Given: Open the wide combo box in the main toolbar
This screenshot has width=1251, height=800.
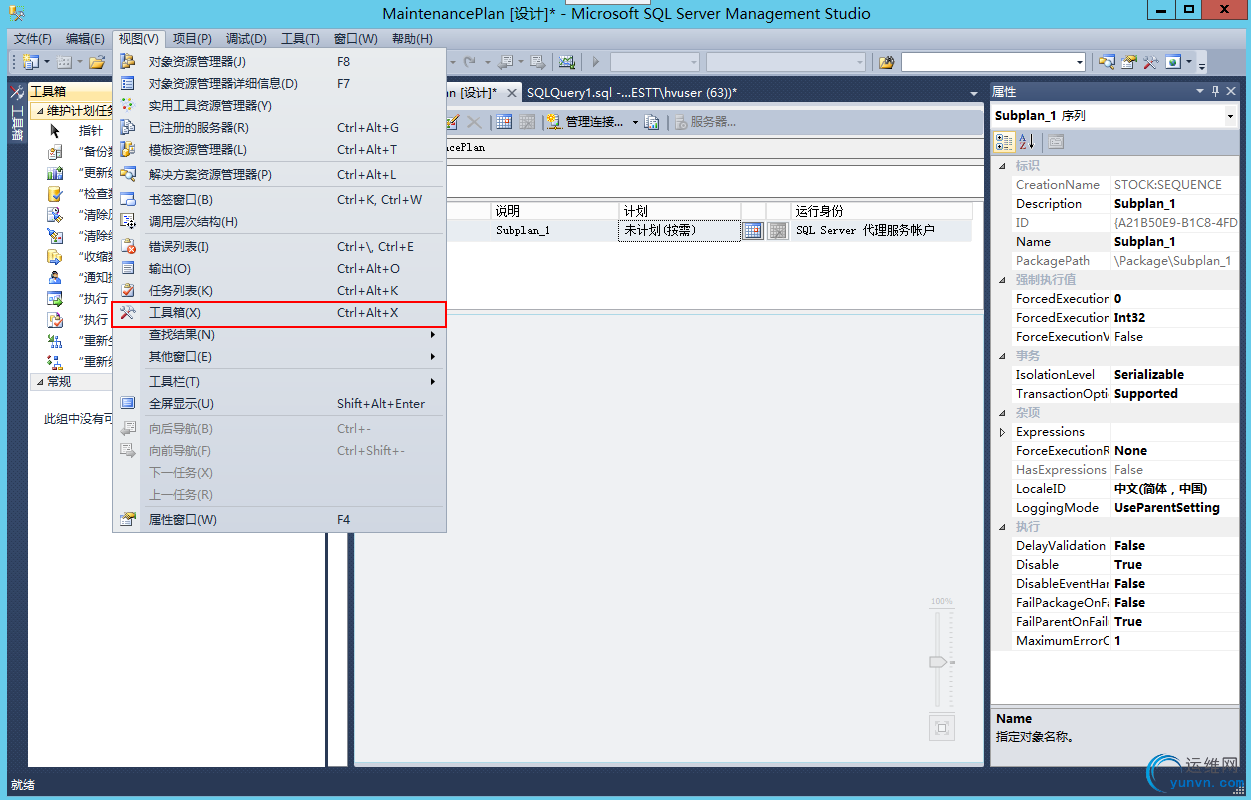Looking at the screenshot, I should [x=993, y=62].
